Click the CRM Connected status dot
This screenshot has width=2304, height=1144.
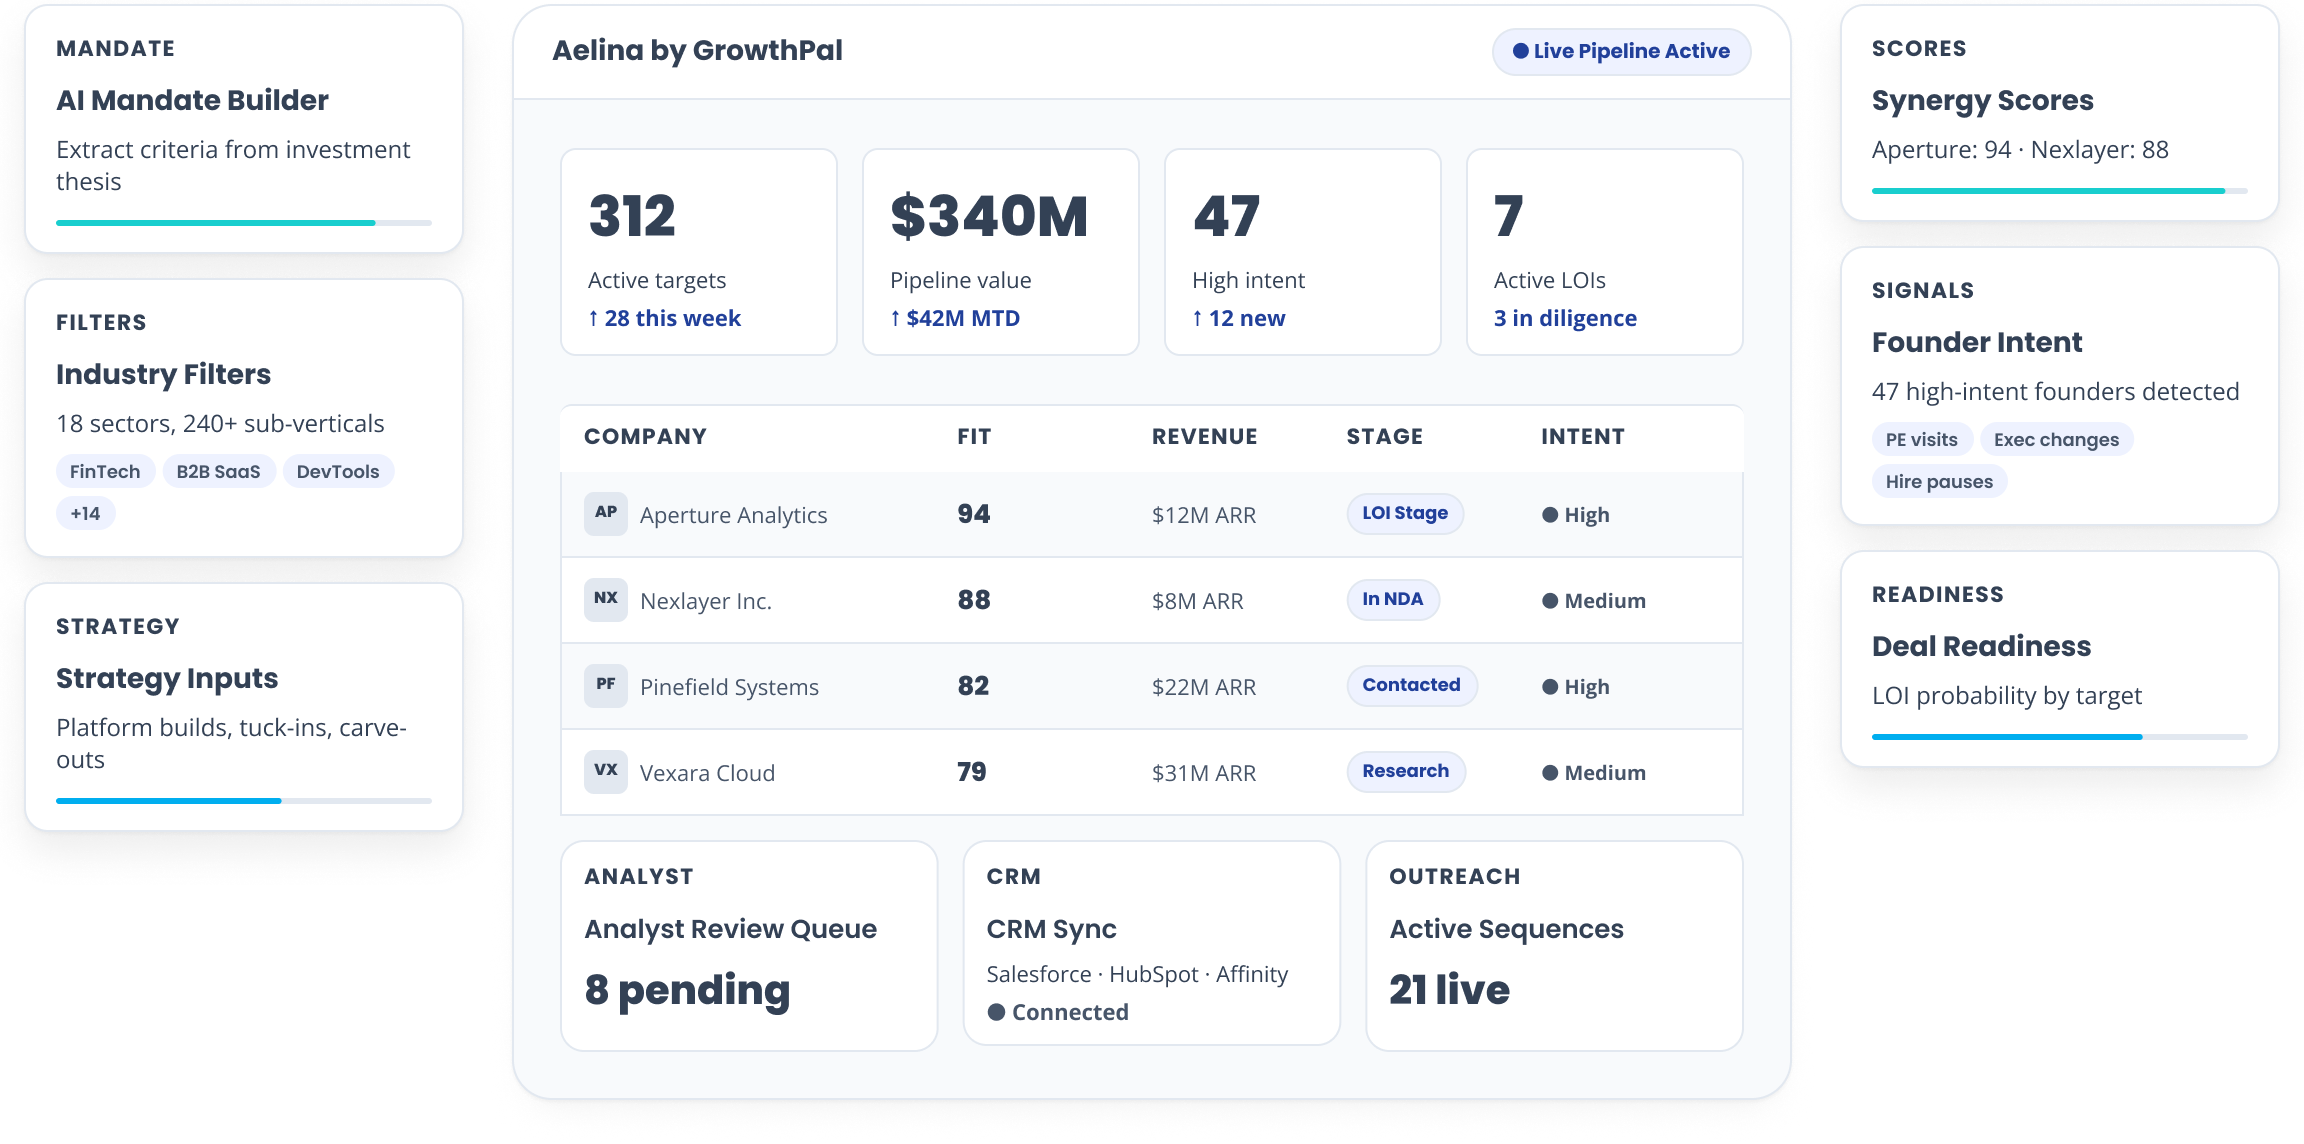coord(996,1012)
